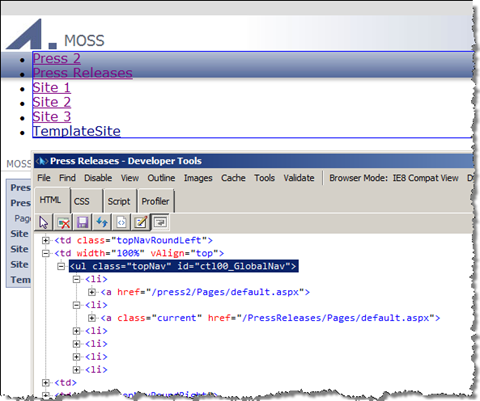Collapse the td width="100%" node
The width and height of the screenshot is (480, 401).
pyautogui.click(x=46, y=253)
